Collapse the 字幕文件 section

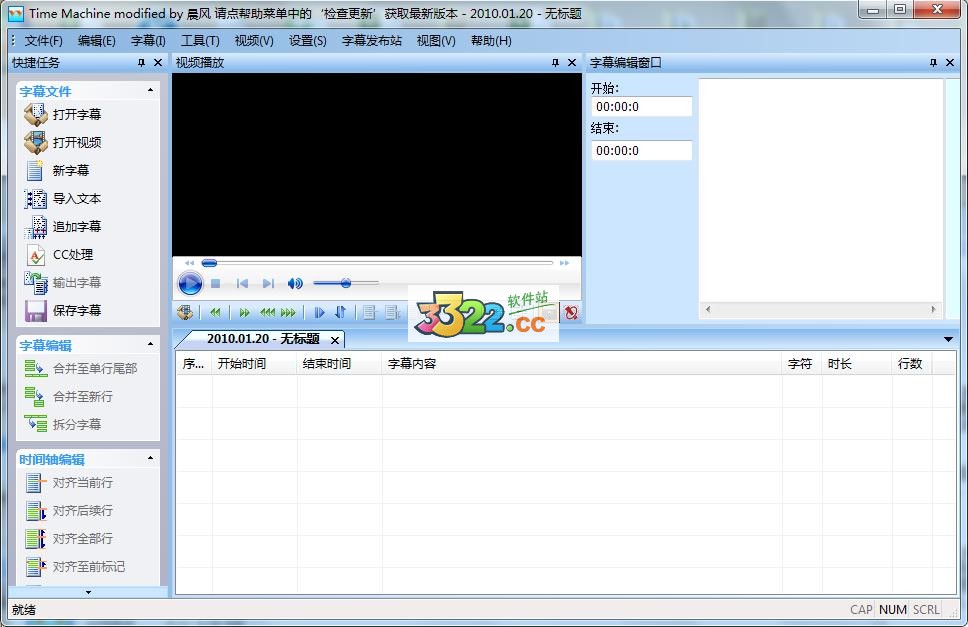pos(151,90)
